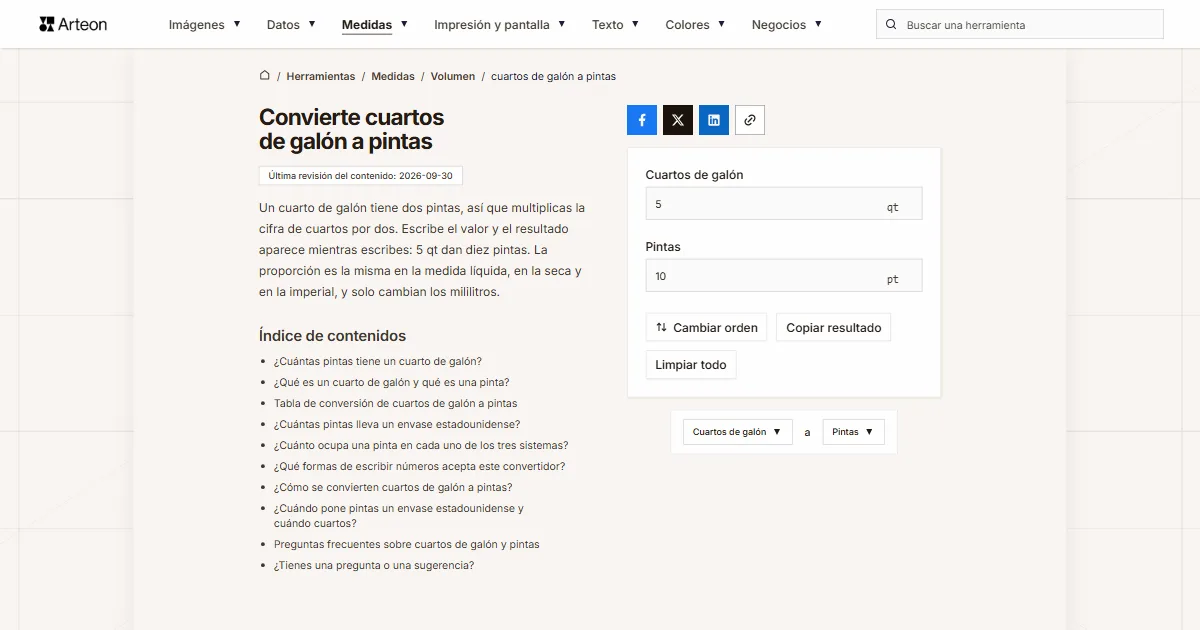The width and height of the screenshot is (1200, 630).
Task: Share page on LinkedIn
Action: pyautogui.click(x=714, y=120)
